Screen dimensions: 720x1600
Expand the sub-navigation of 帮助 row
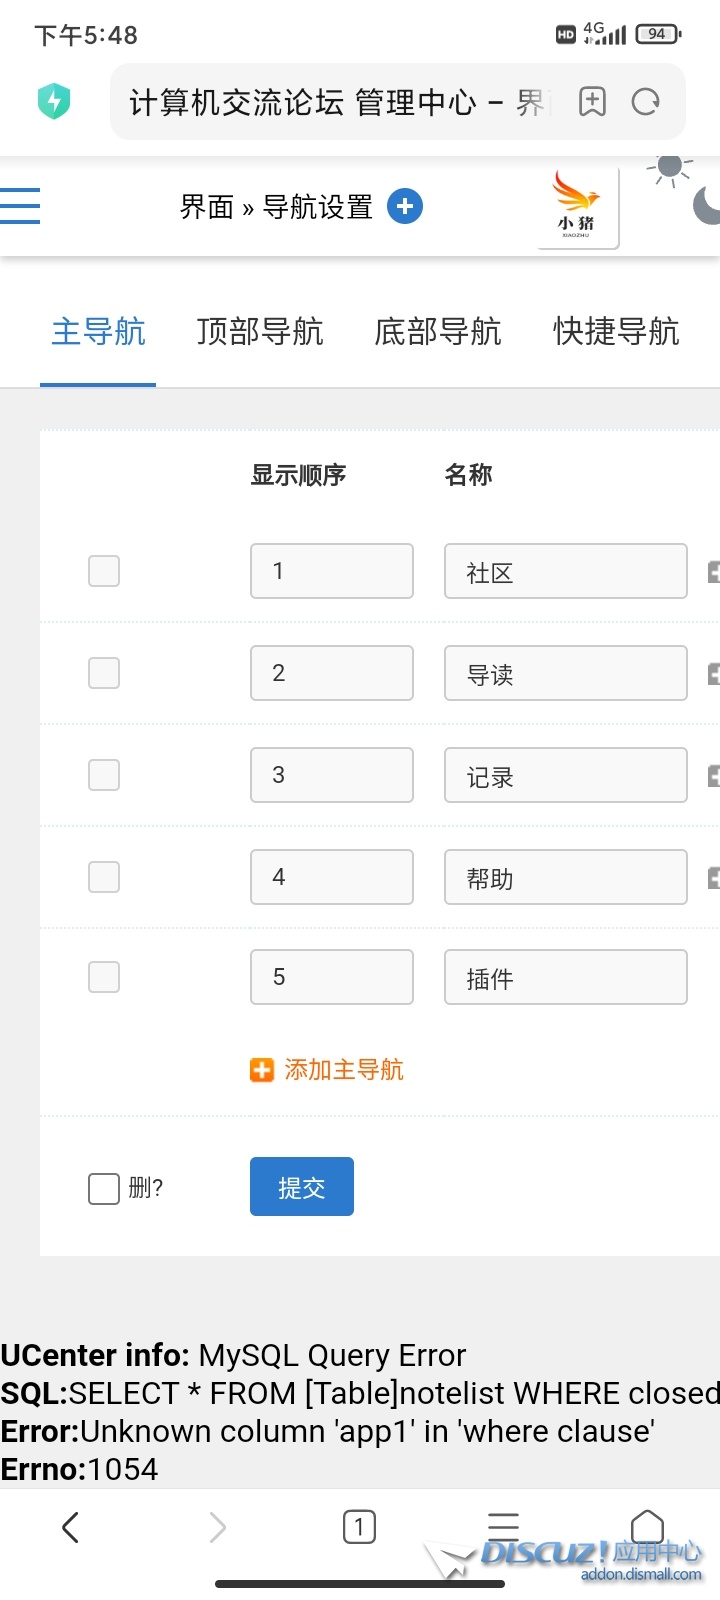point(714,878)
